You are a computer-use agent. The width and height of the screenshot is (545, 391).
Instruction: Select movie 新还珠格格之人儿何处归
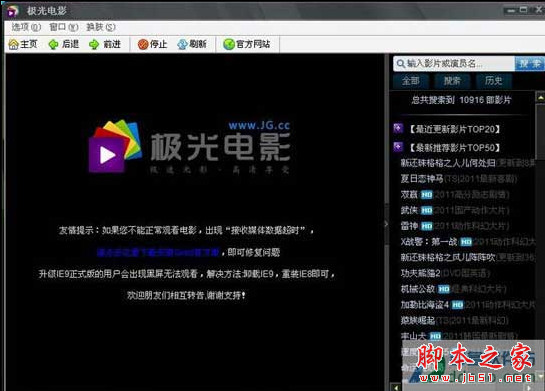448,163
